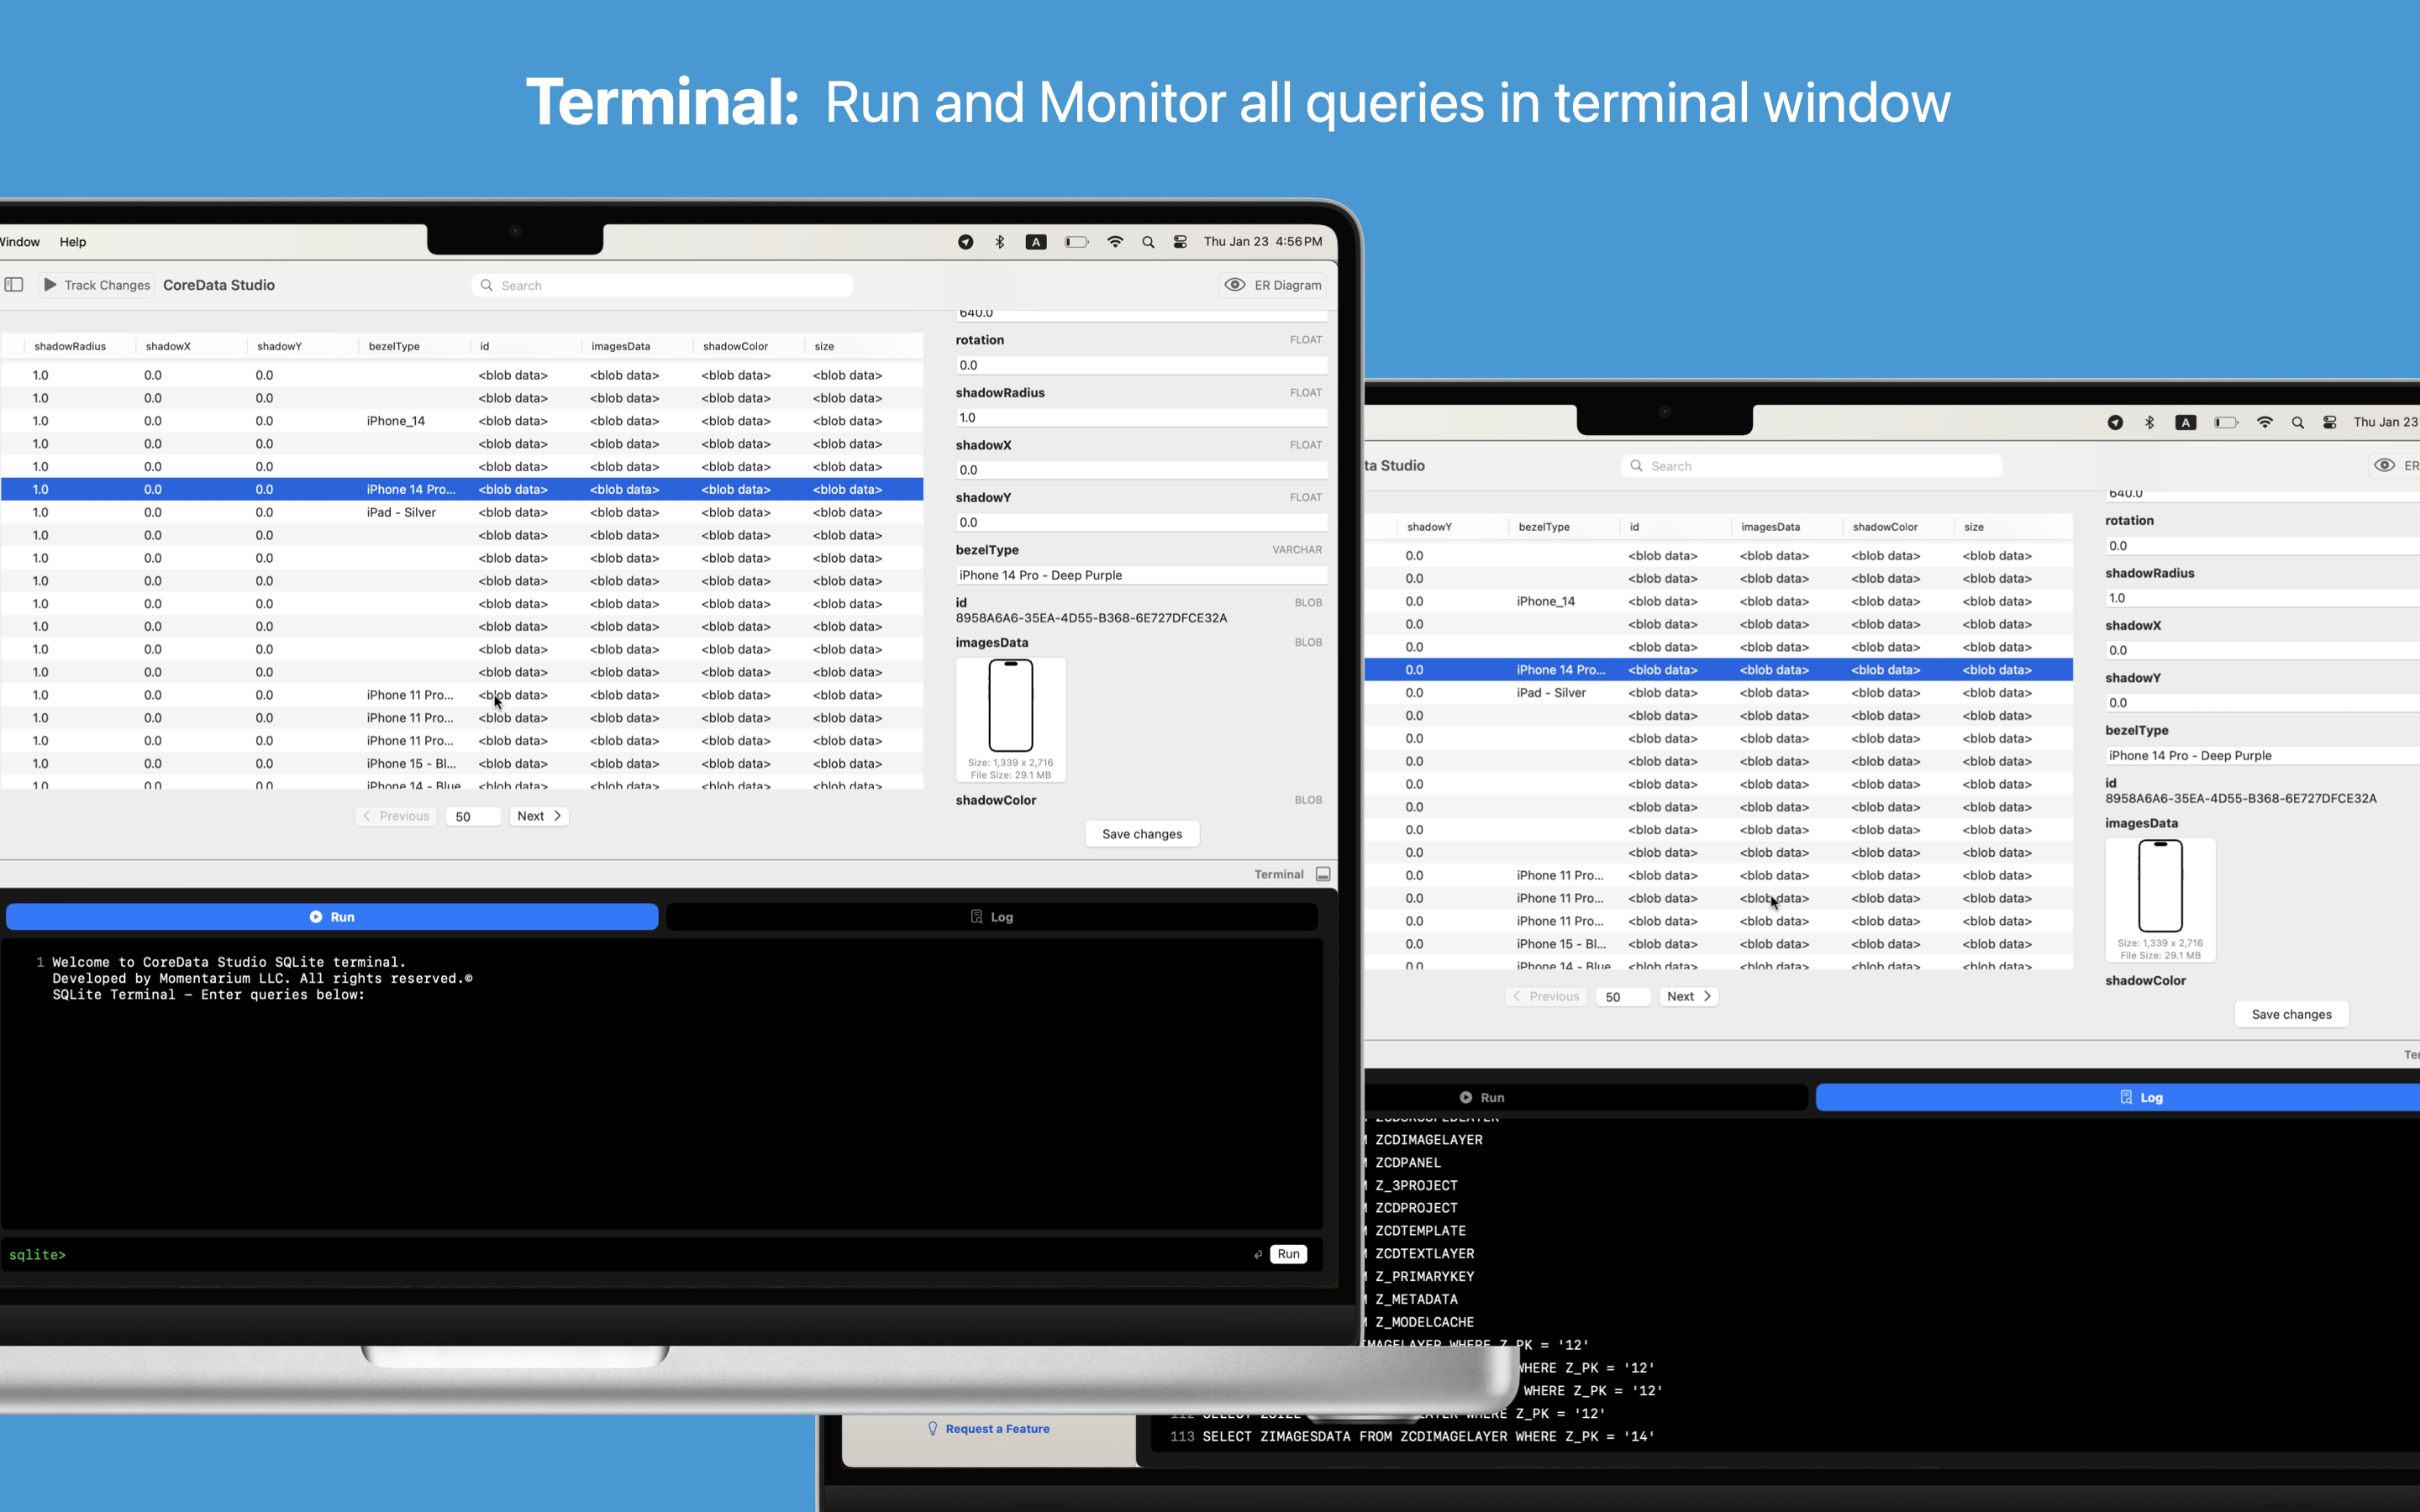
Task: Select the Run tab in left terminal
Action: (332, 917)
